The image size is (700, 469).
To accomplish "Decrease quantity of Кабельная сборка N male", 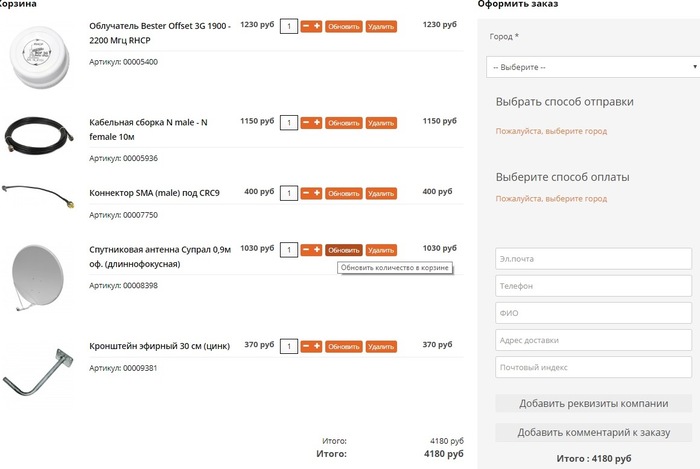I will click(x=306, y=122).
